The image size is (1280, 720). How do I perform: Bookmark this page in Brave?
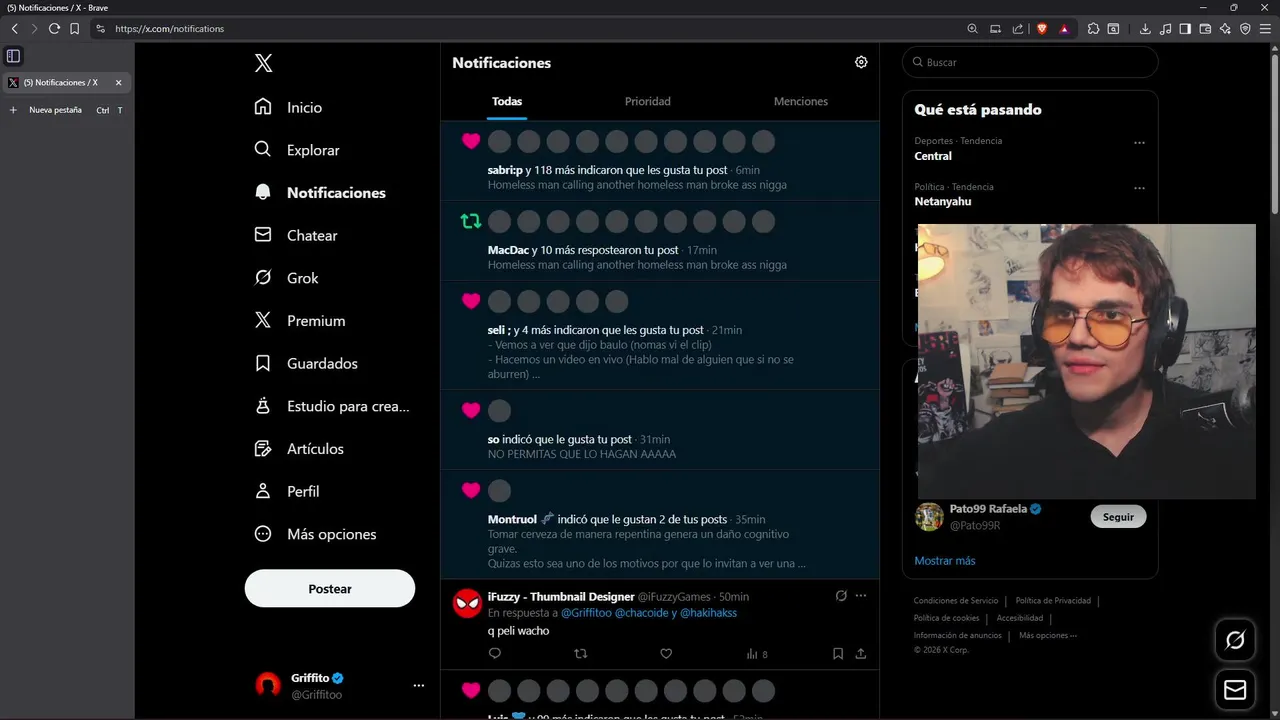[74, 29]
